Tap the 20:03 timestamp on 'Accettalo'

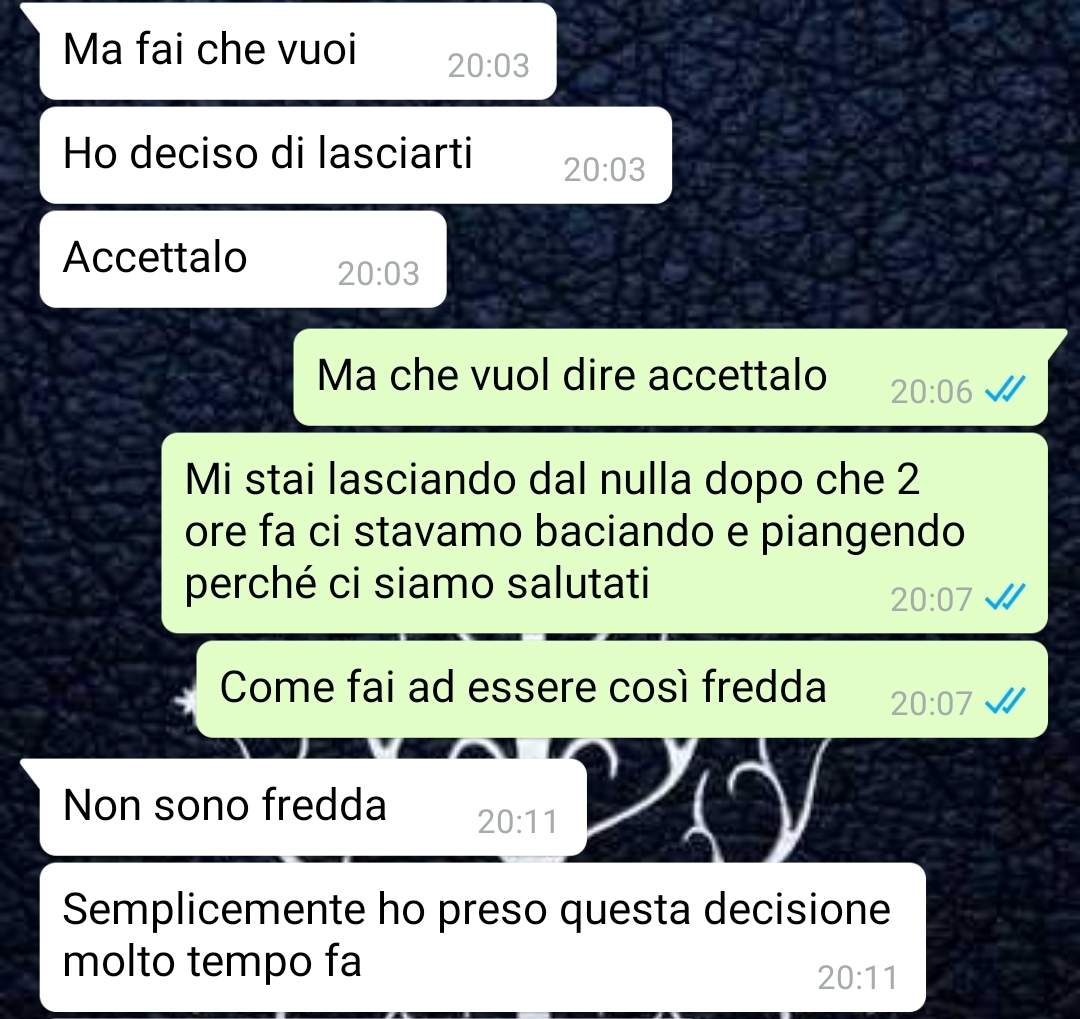[x=378, y=274]
